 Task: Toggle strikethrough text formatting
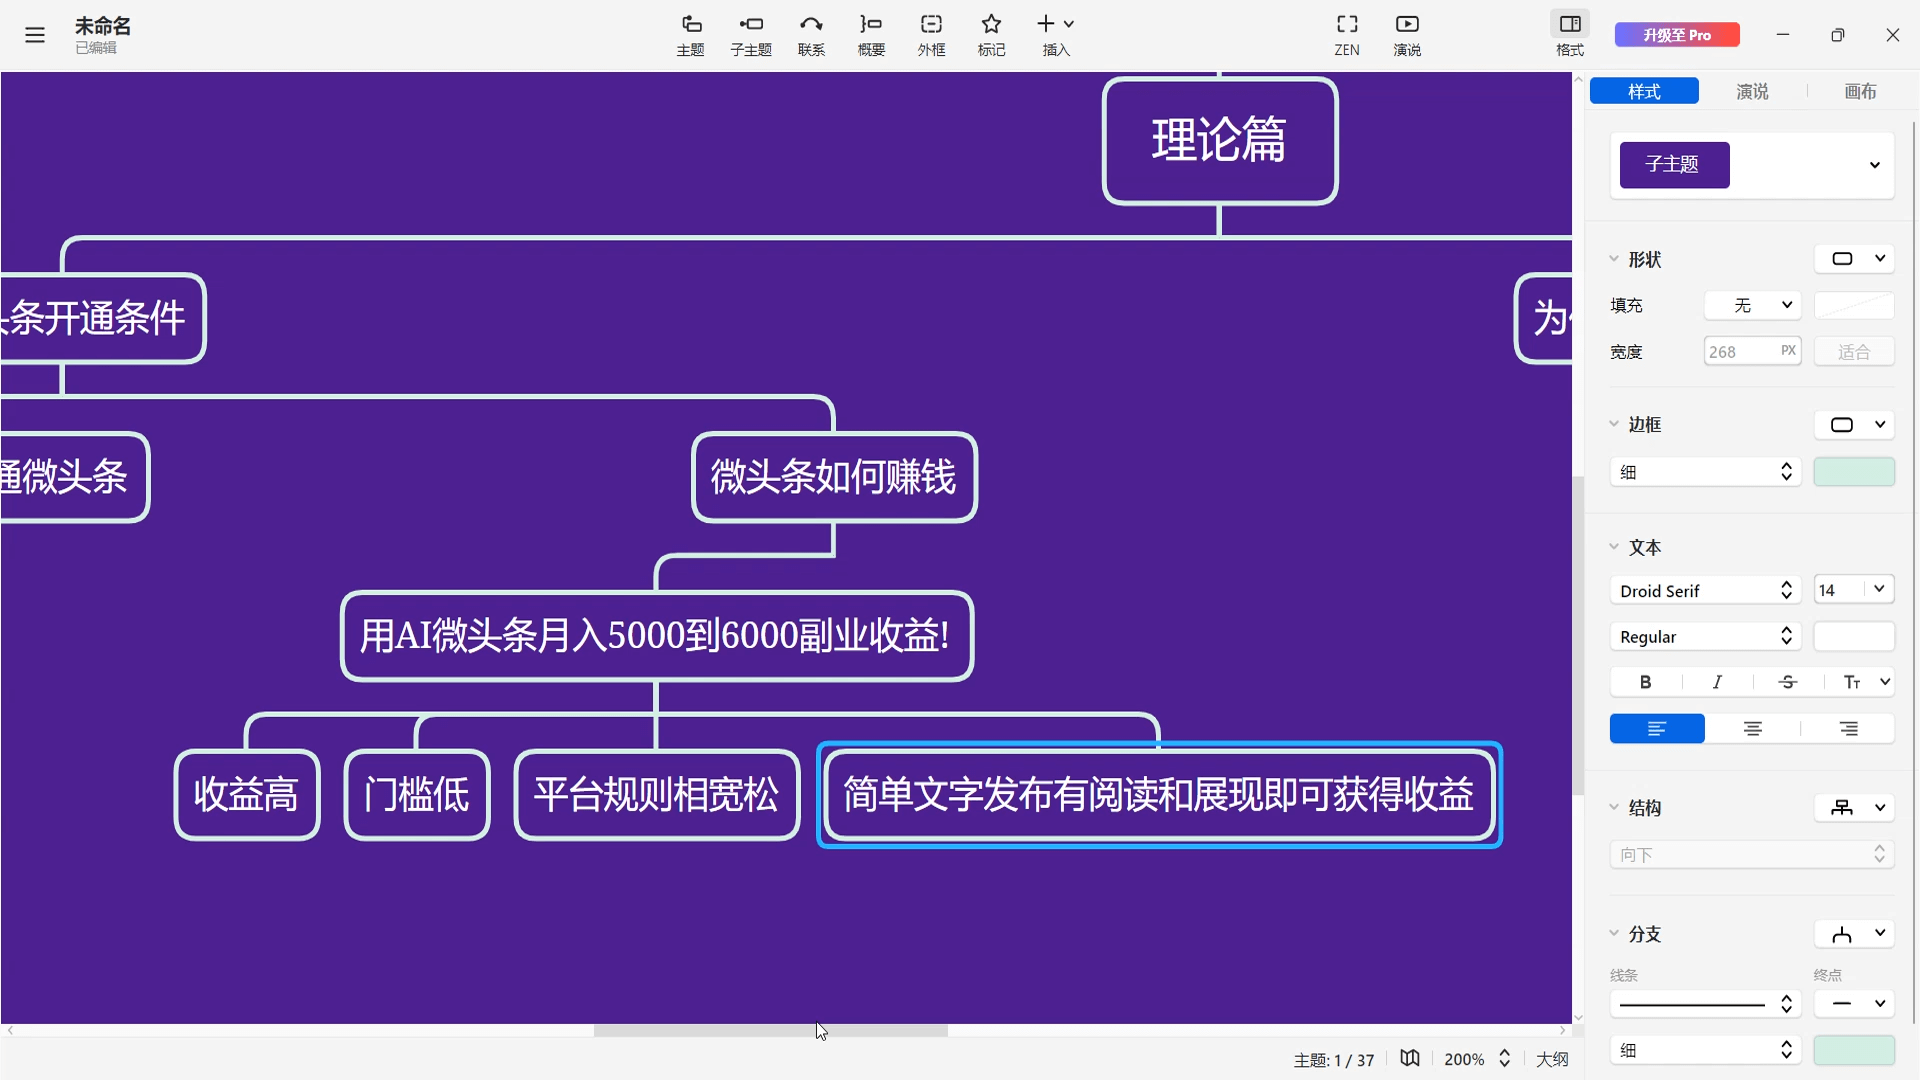pyautogui.click(x=1788, y=682)
